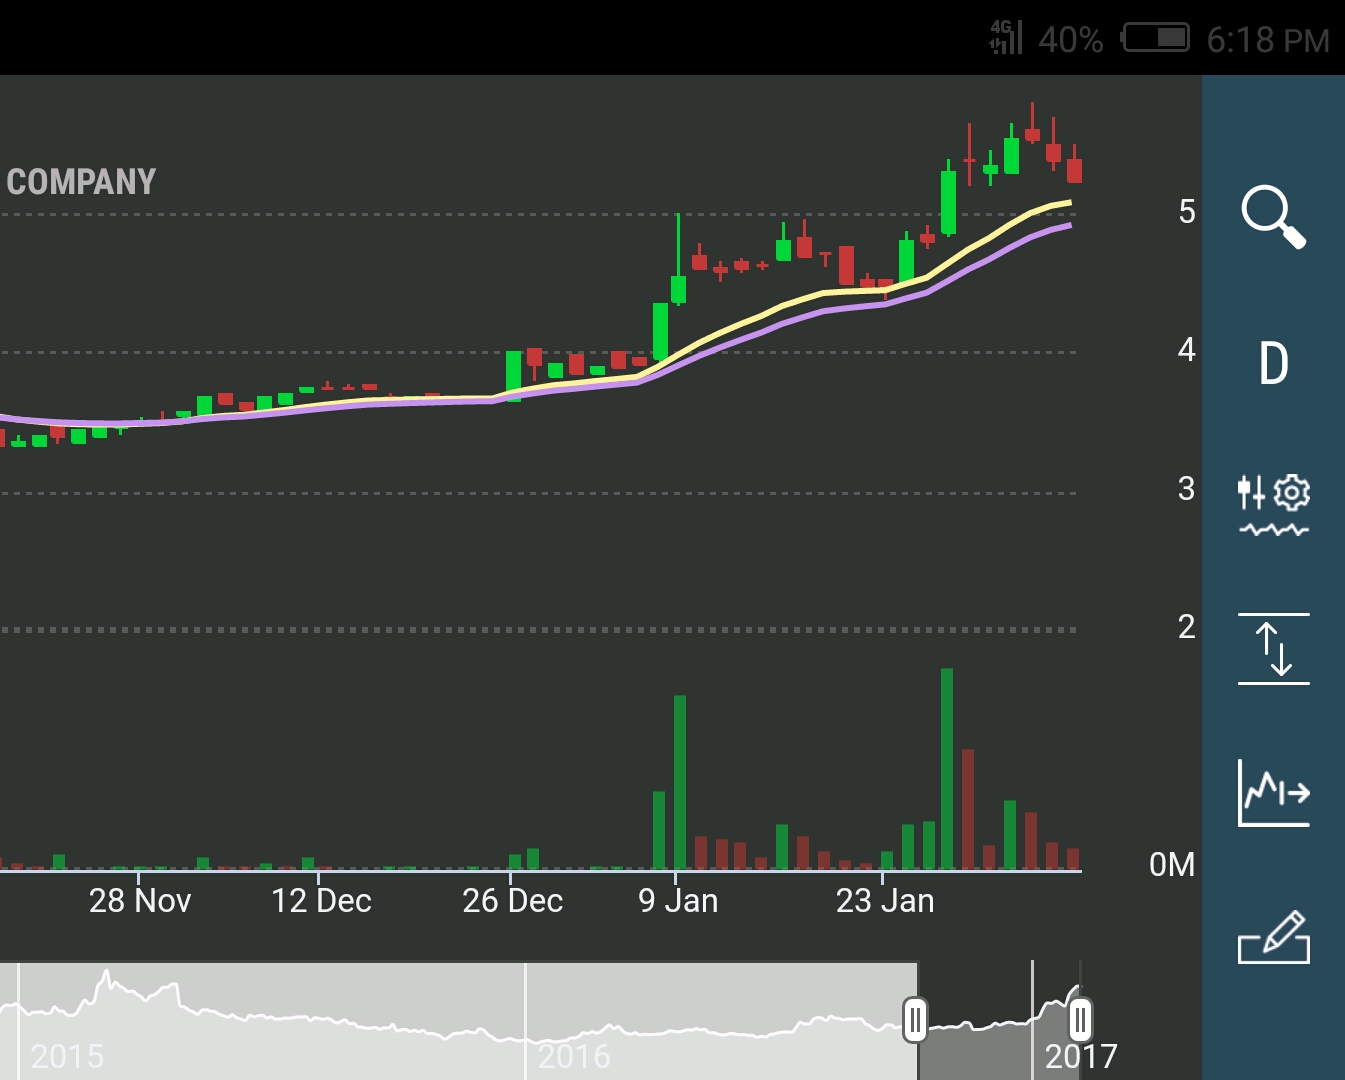
Task: Toggle the vertical scale arrows icon
Action: coord(1273,649)
